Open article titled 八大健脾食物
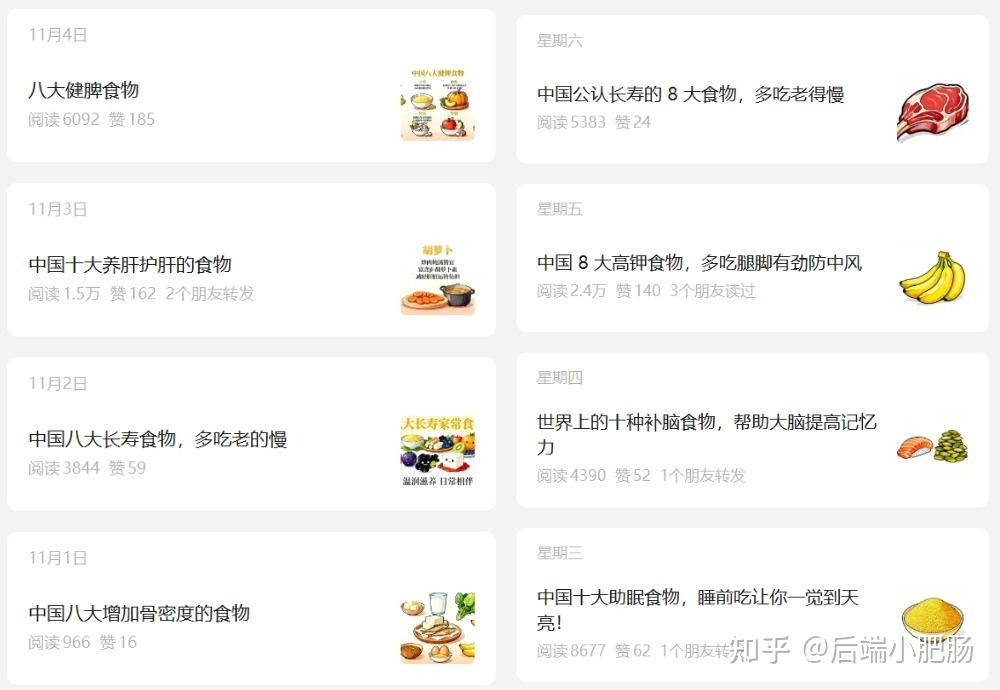Image resolution: width=1000 pixels, height=690 pixels. (84, 90)
